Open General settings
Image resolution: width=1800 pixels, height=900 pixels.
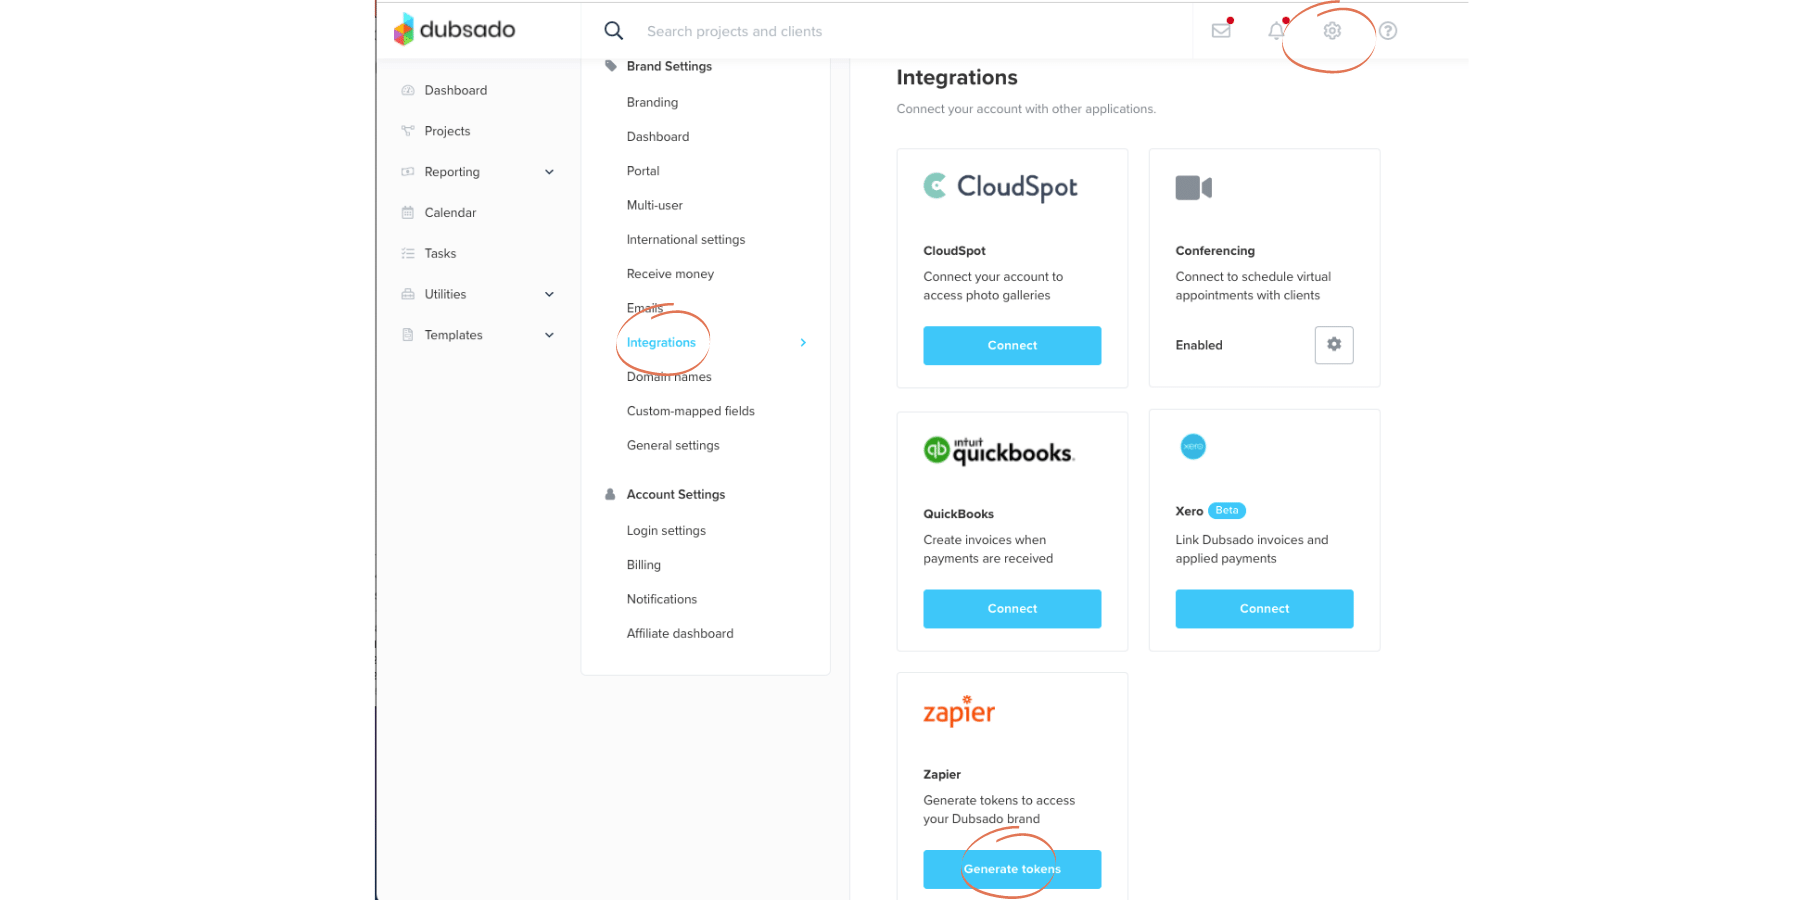673,445
